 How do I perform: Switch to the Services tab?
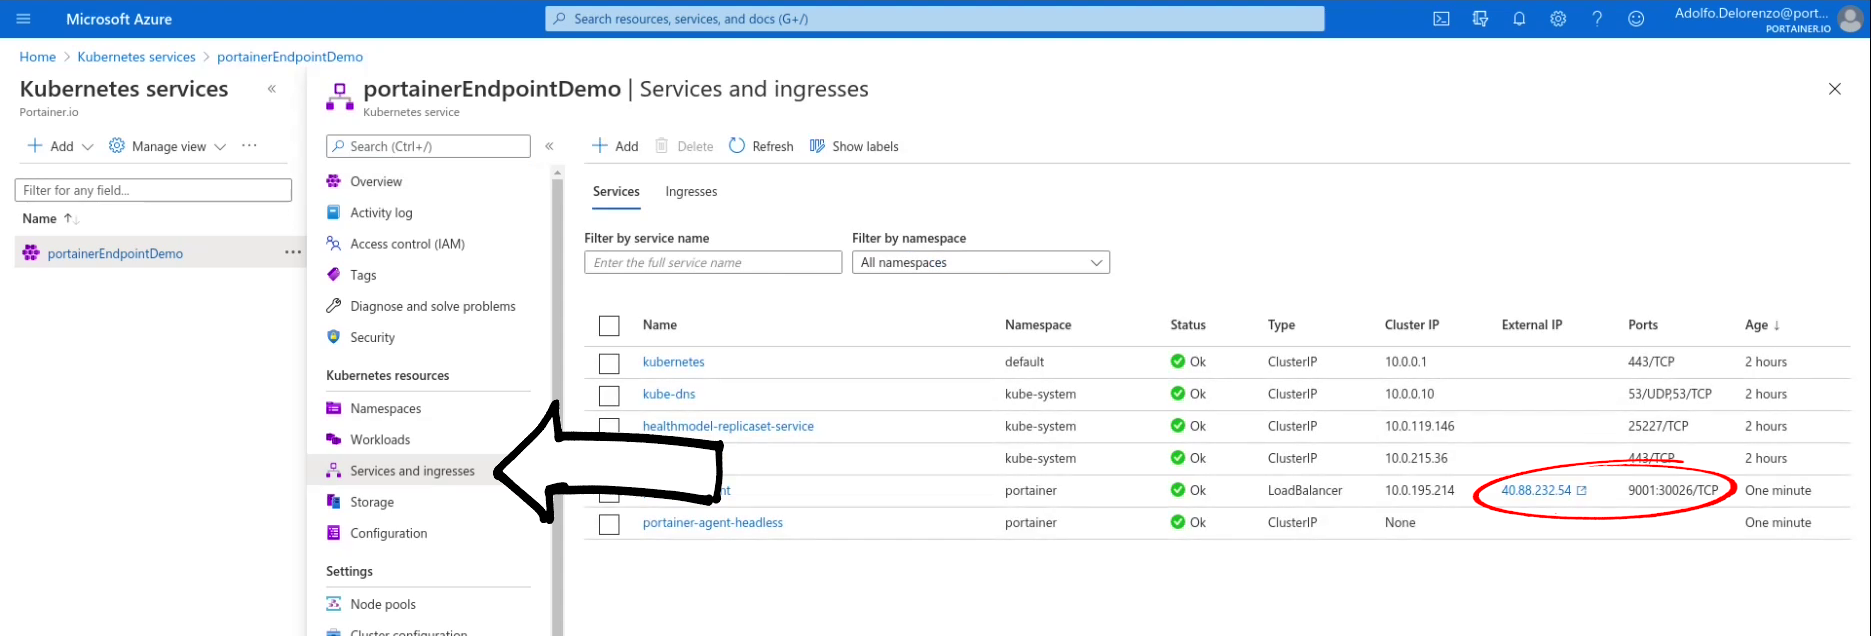(x=616, y=191)
